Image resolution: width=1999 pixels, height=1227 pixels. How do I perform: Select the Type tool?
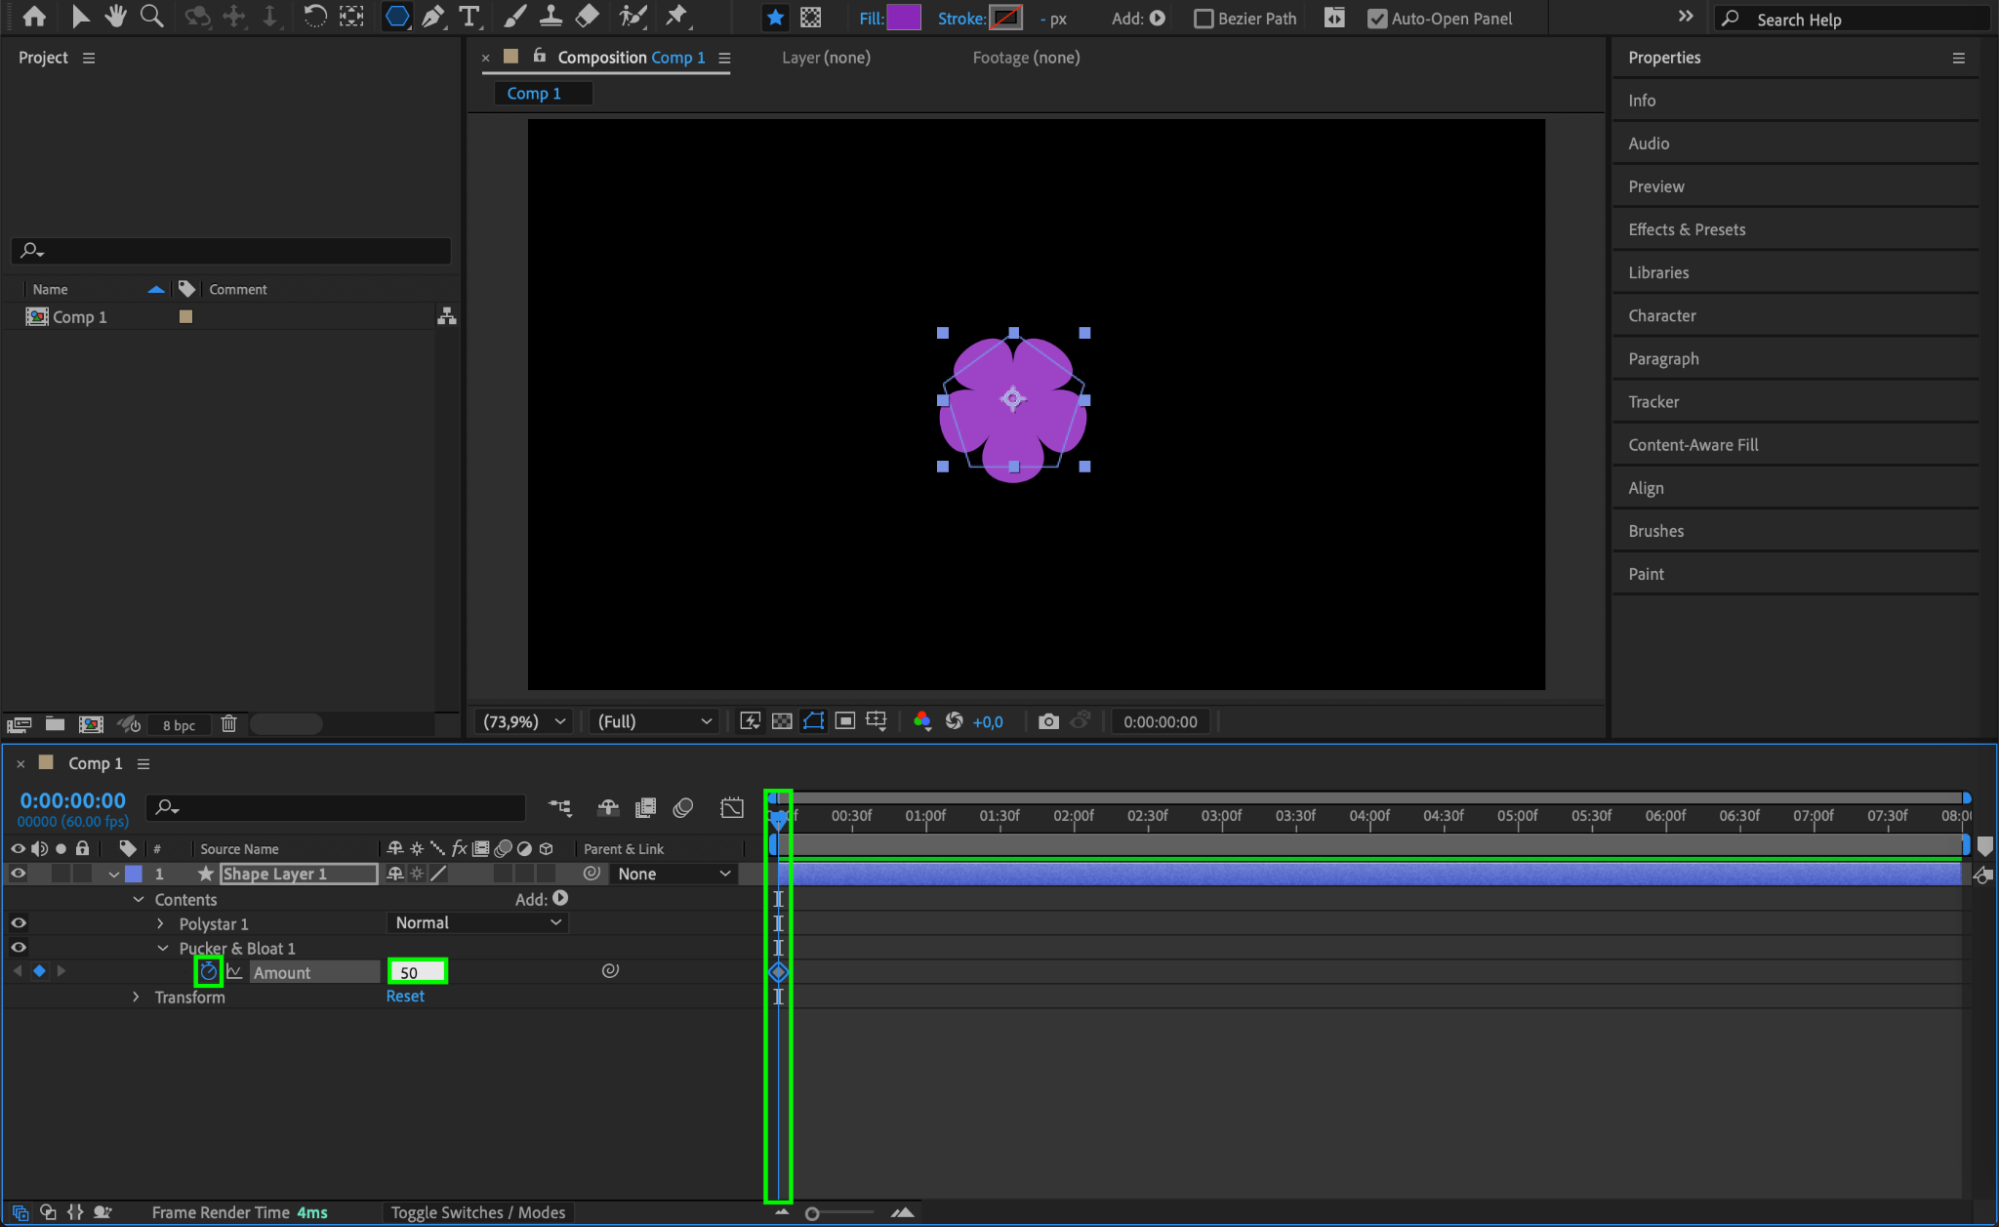(468, 17)
